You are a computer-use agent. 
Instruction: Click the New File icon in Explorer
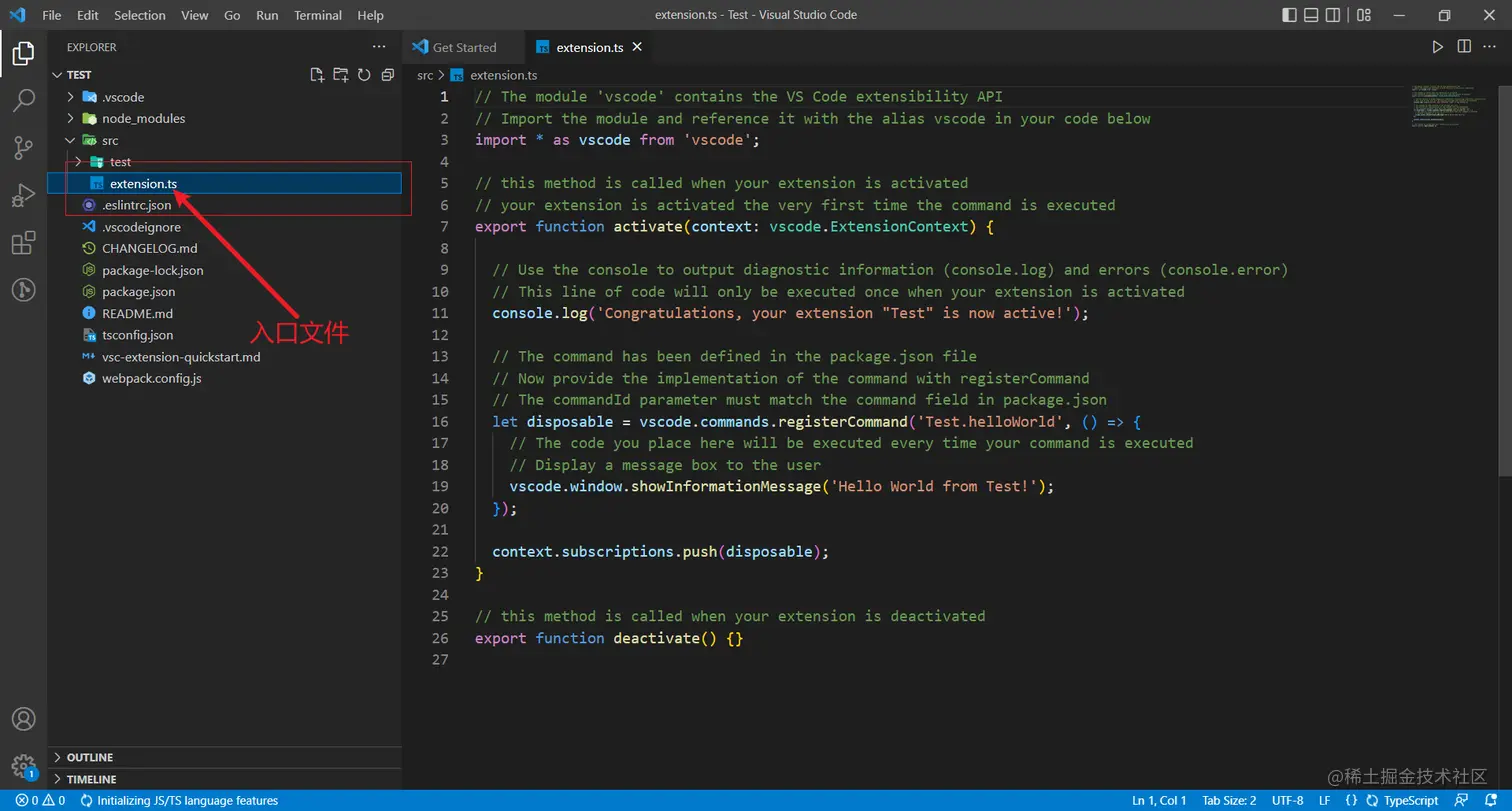tap(317, 75)
